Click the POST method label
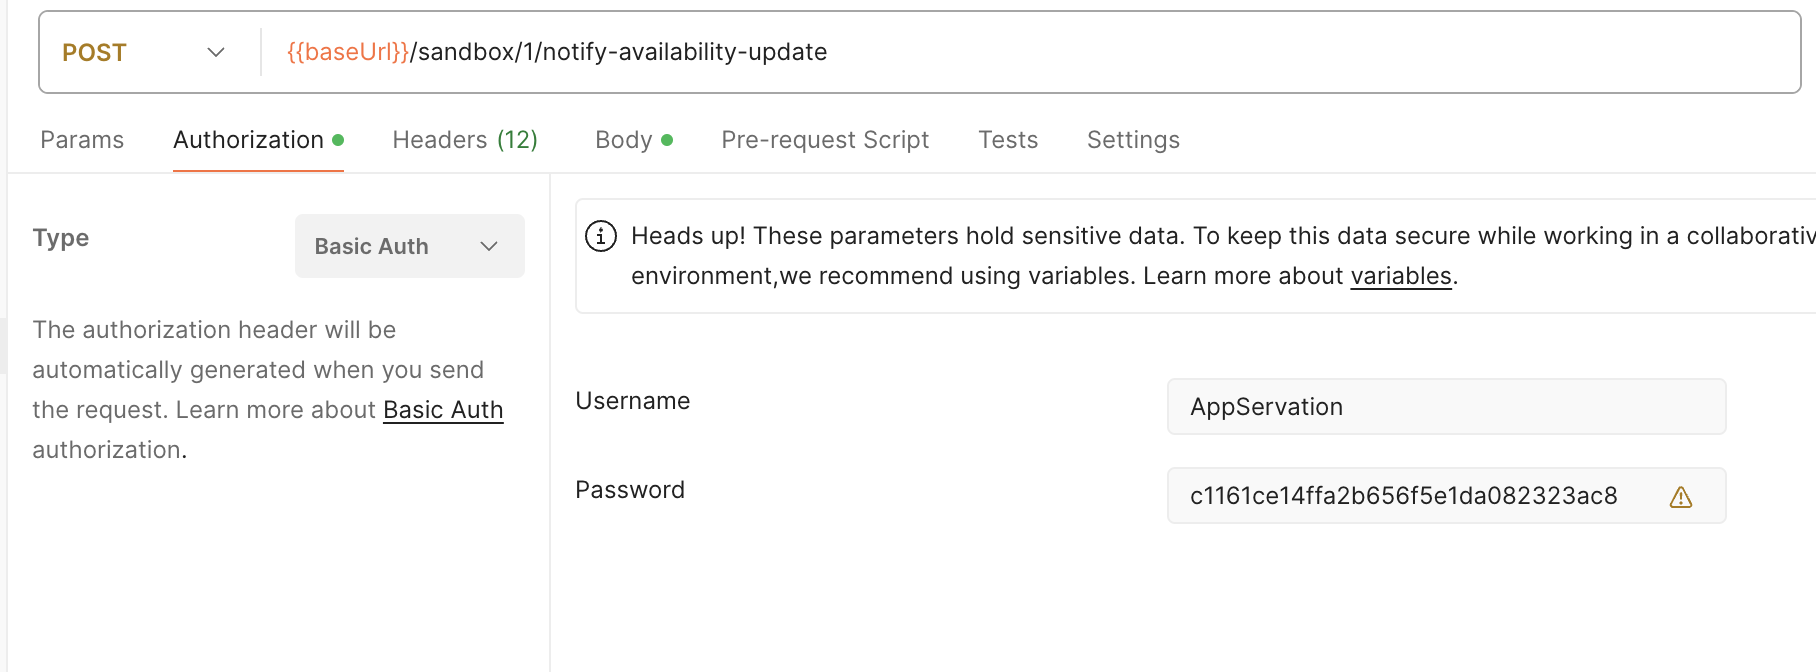Image resolution: width=1816 pixels, height=672 pixels. (94, 53)
